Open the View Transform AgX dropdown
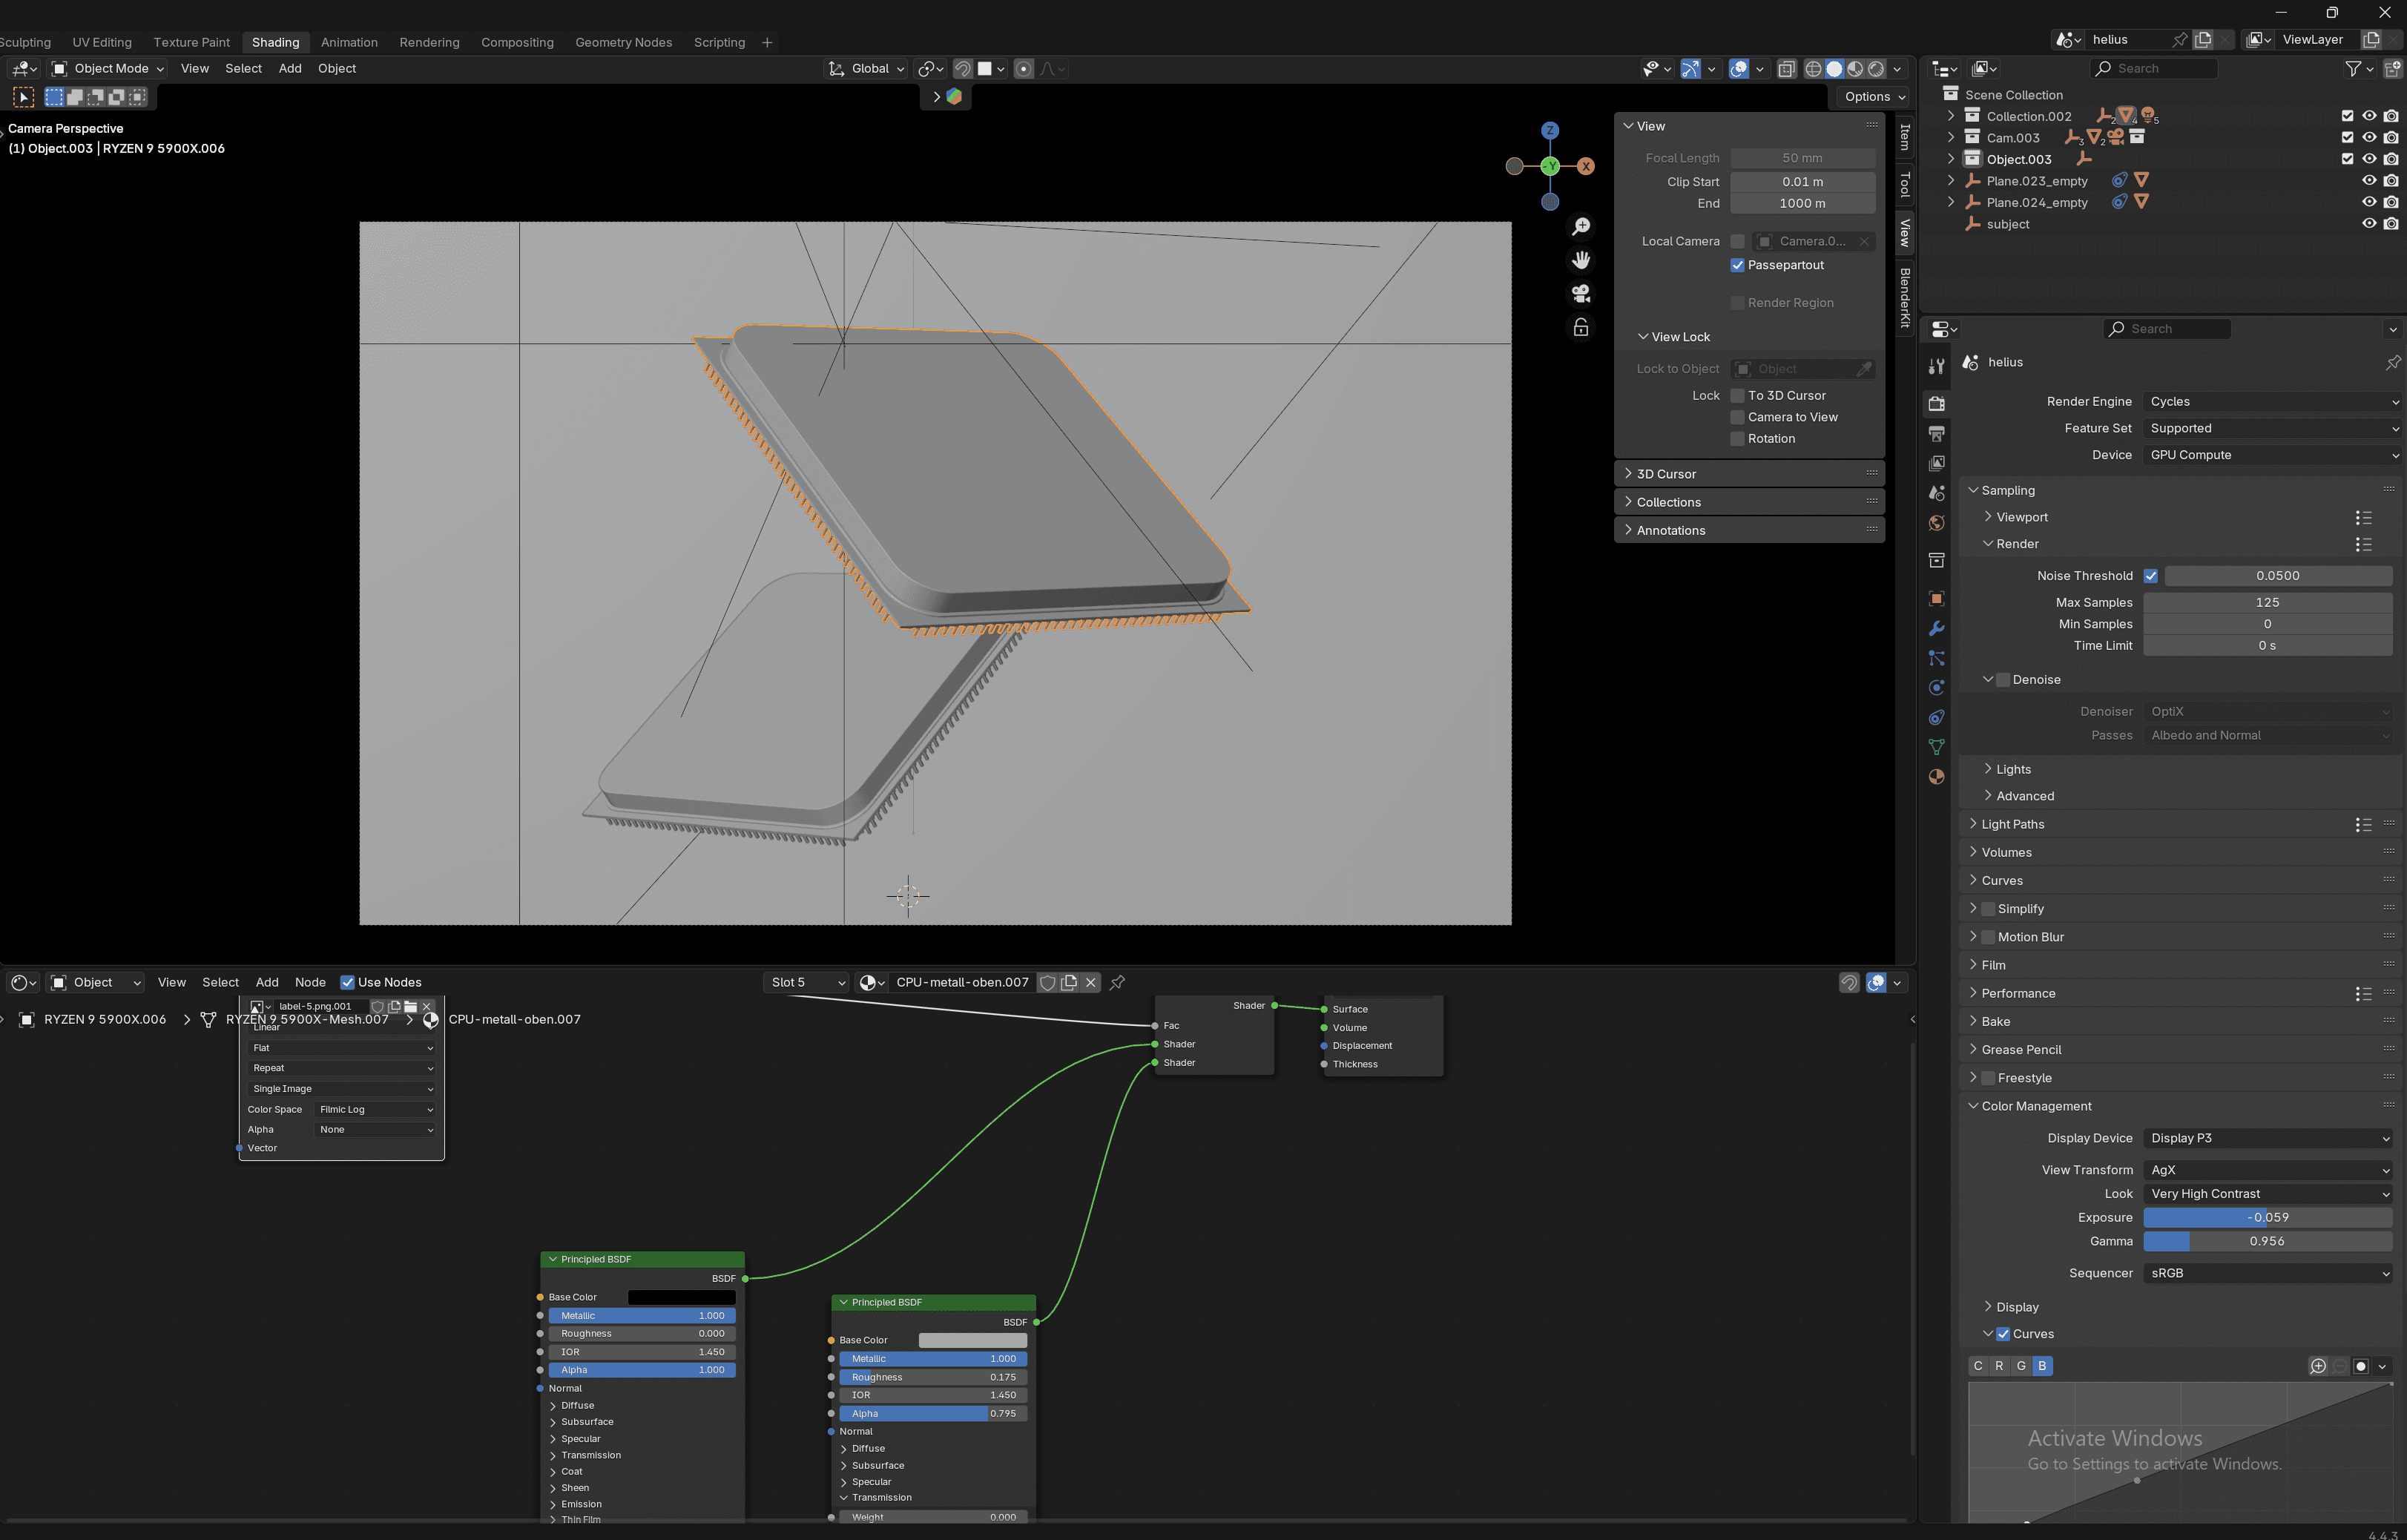The width and height of the screenshot is (2407, 1540). 2267,1169
